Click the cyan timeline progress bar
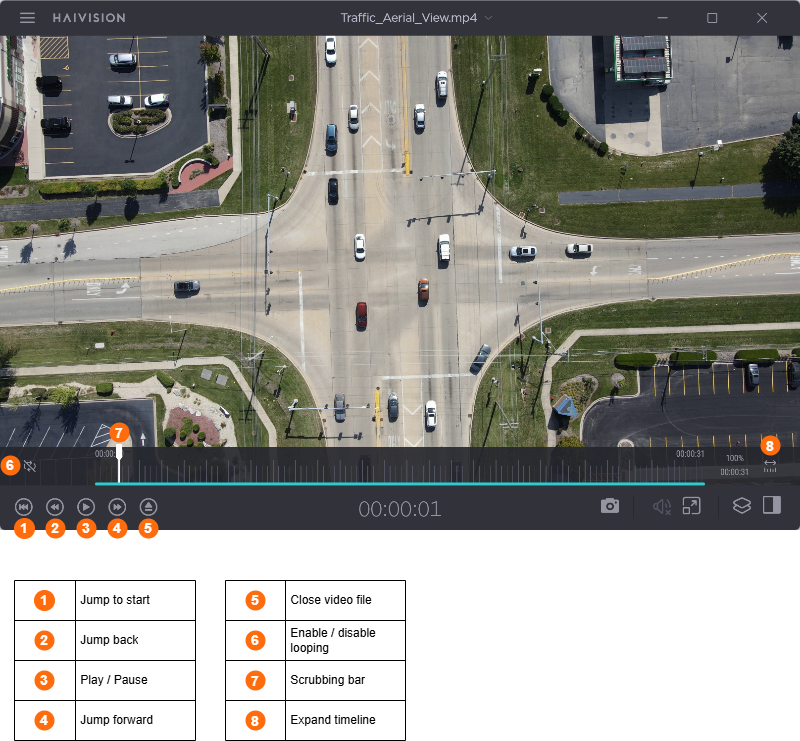The width and height of the screenshot is (800, 741). [400, 484]
